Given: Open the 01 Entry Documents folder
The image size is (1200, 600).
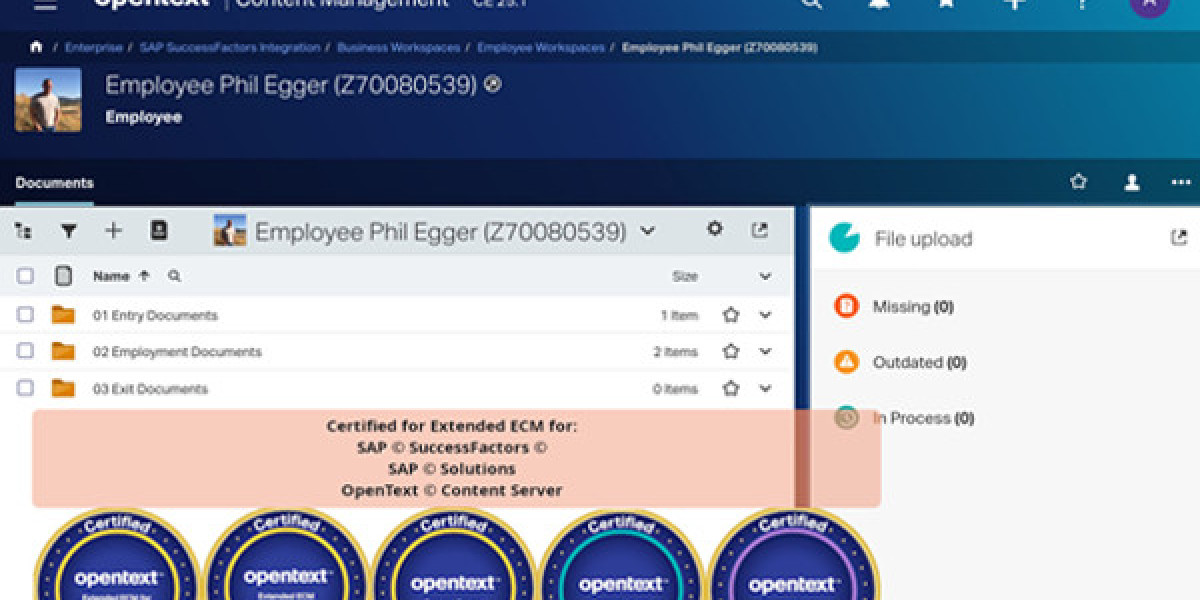Looking at the screenshot, I should [155, 315].
